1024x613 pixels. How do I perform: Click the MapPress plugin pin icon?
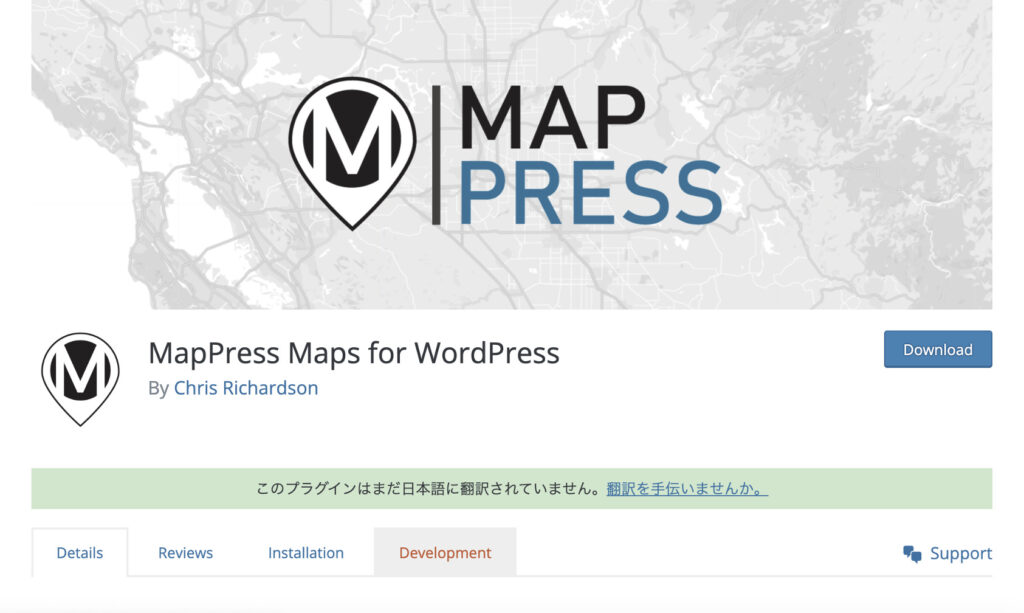(80, 379)
